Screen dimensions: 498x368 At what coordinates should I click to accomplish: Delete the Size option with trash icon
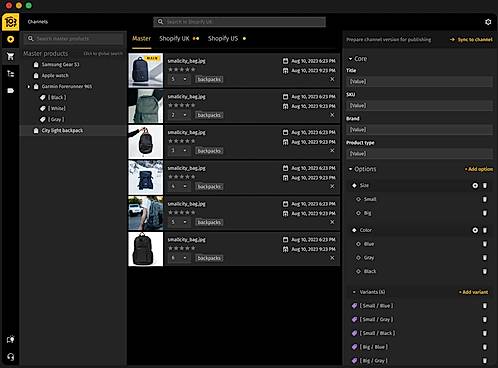pos(485,186)
